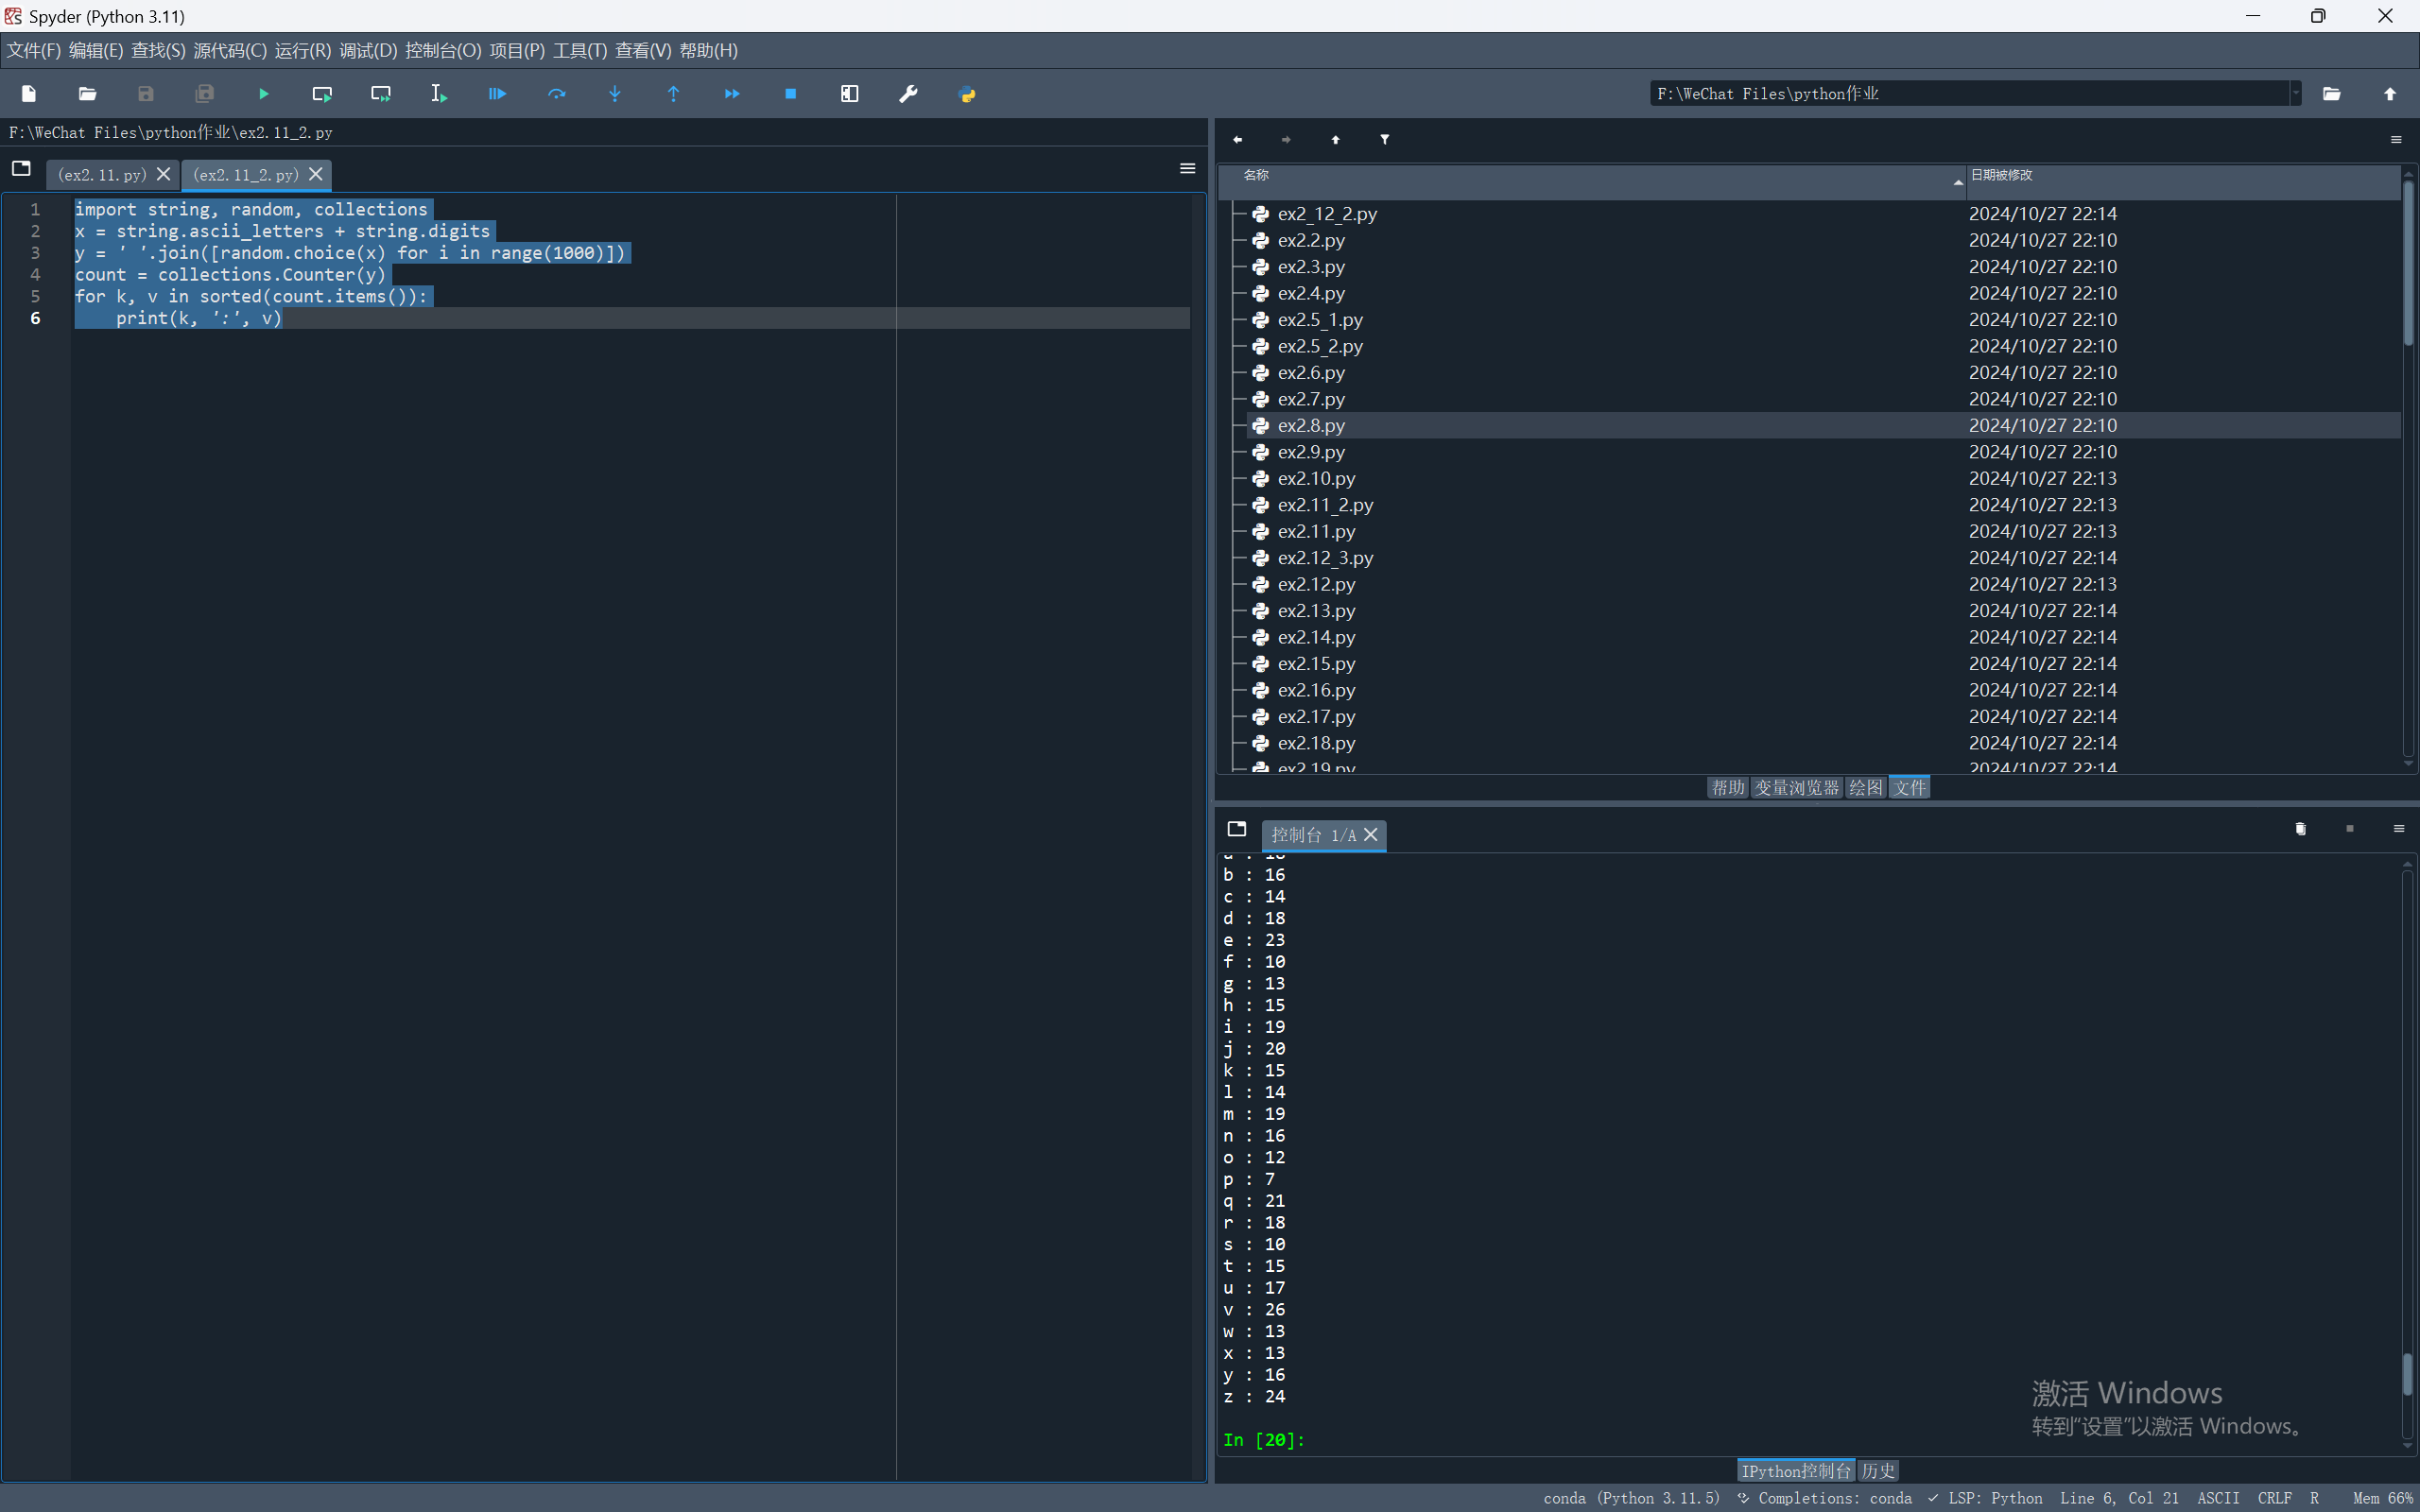This screenshot has height=1512, width=2420.
Task: Open the 运行(R) menu
Action: coord(303,51)
